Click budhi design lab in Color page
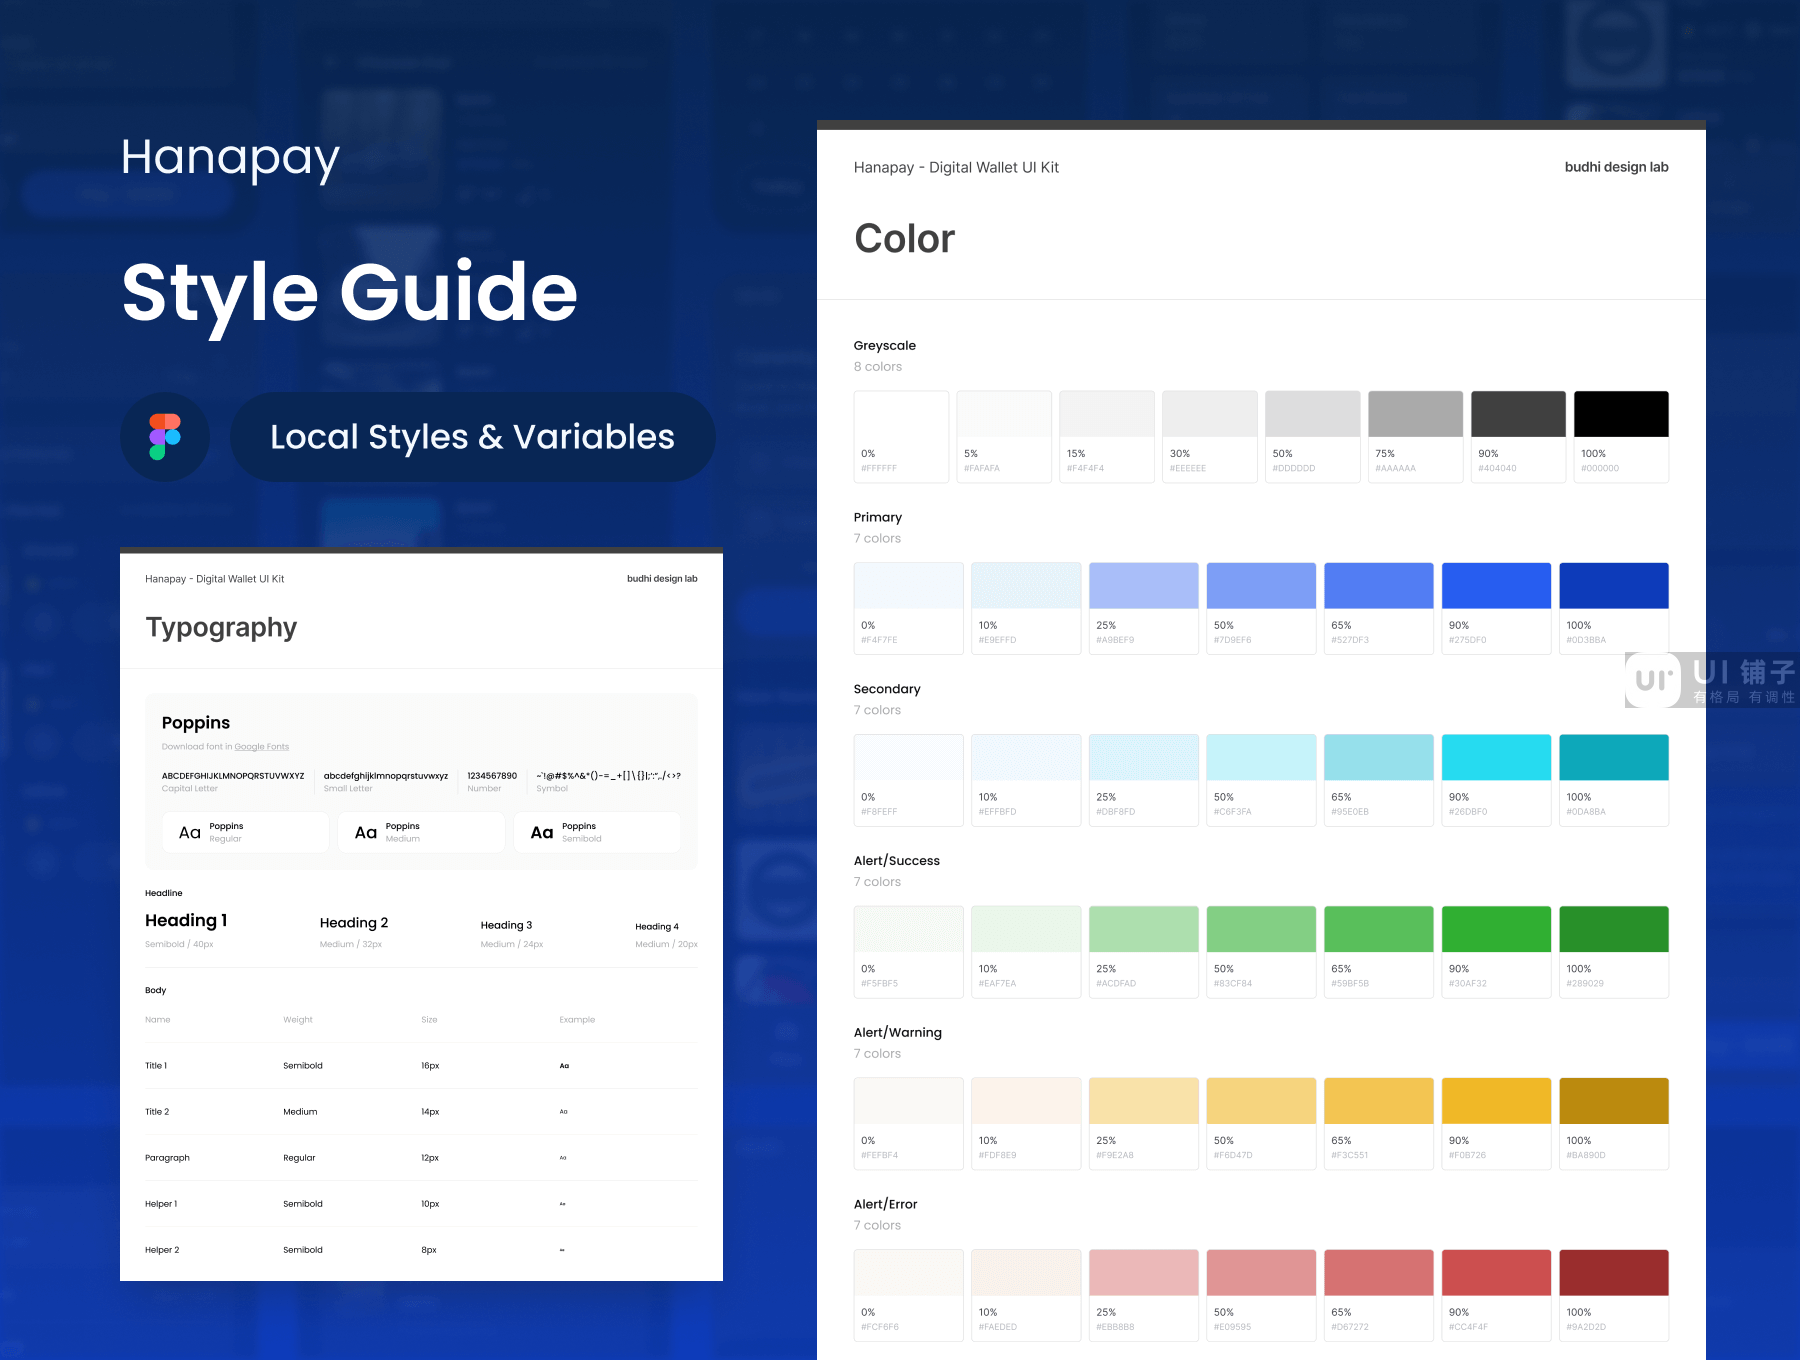Image resolution: width=1800 pixels, height=1360 pixels. (1616, 167)
